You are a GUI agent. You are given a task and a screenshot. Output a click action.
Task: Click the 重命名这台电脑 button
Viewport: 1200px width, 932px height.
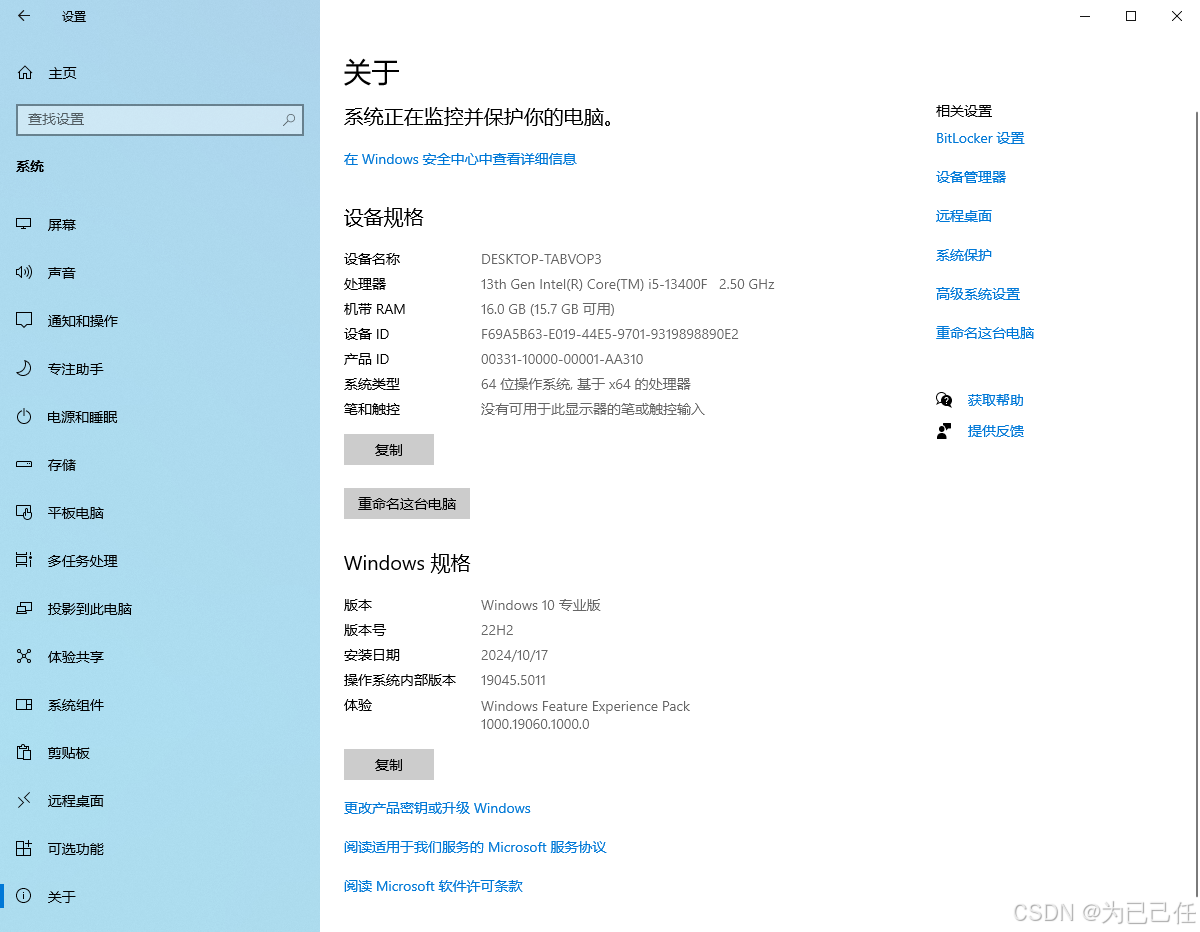pyautogui.click(x=407, y=504)
